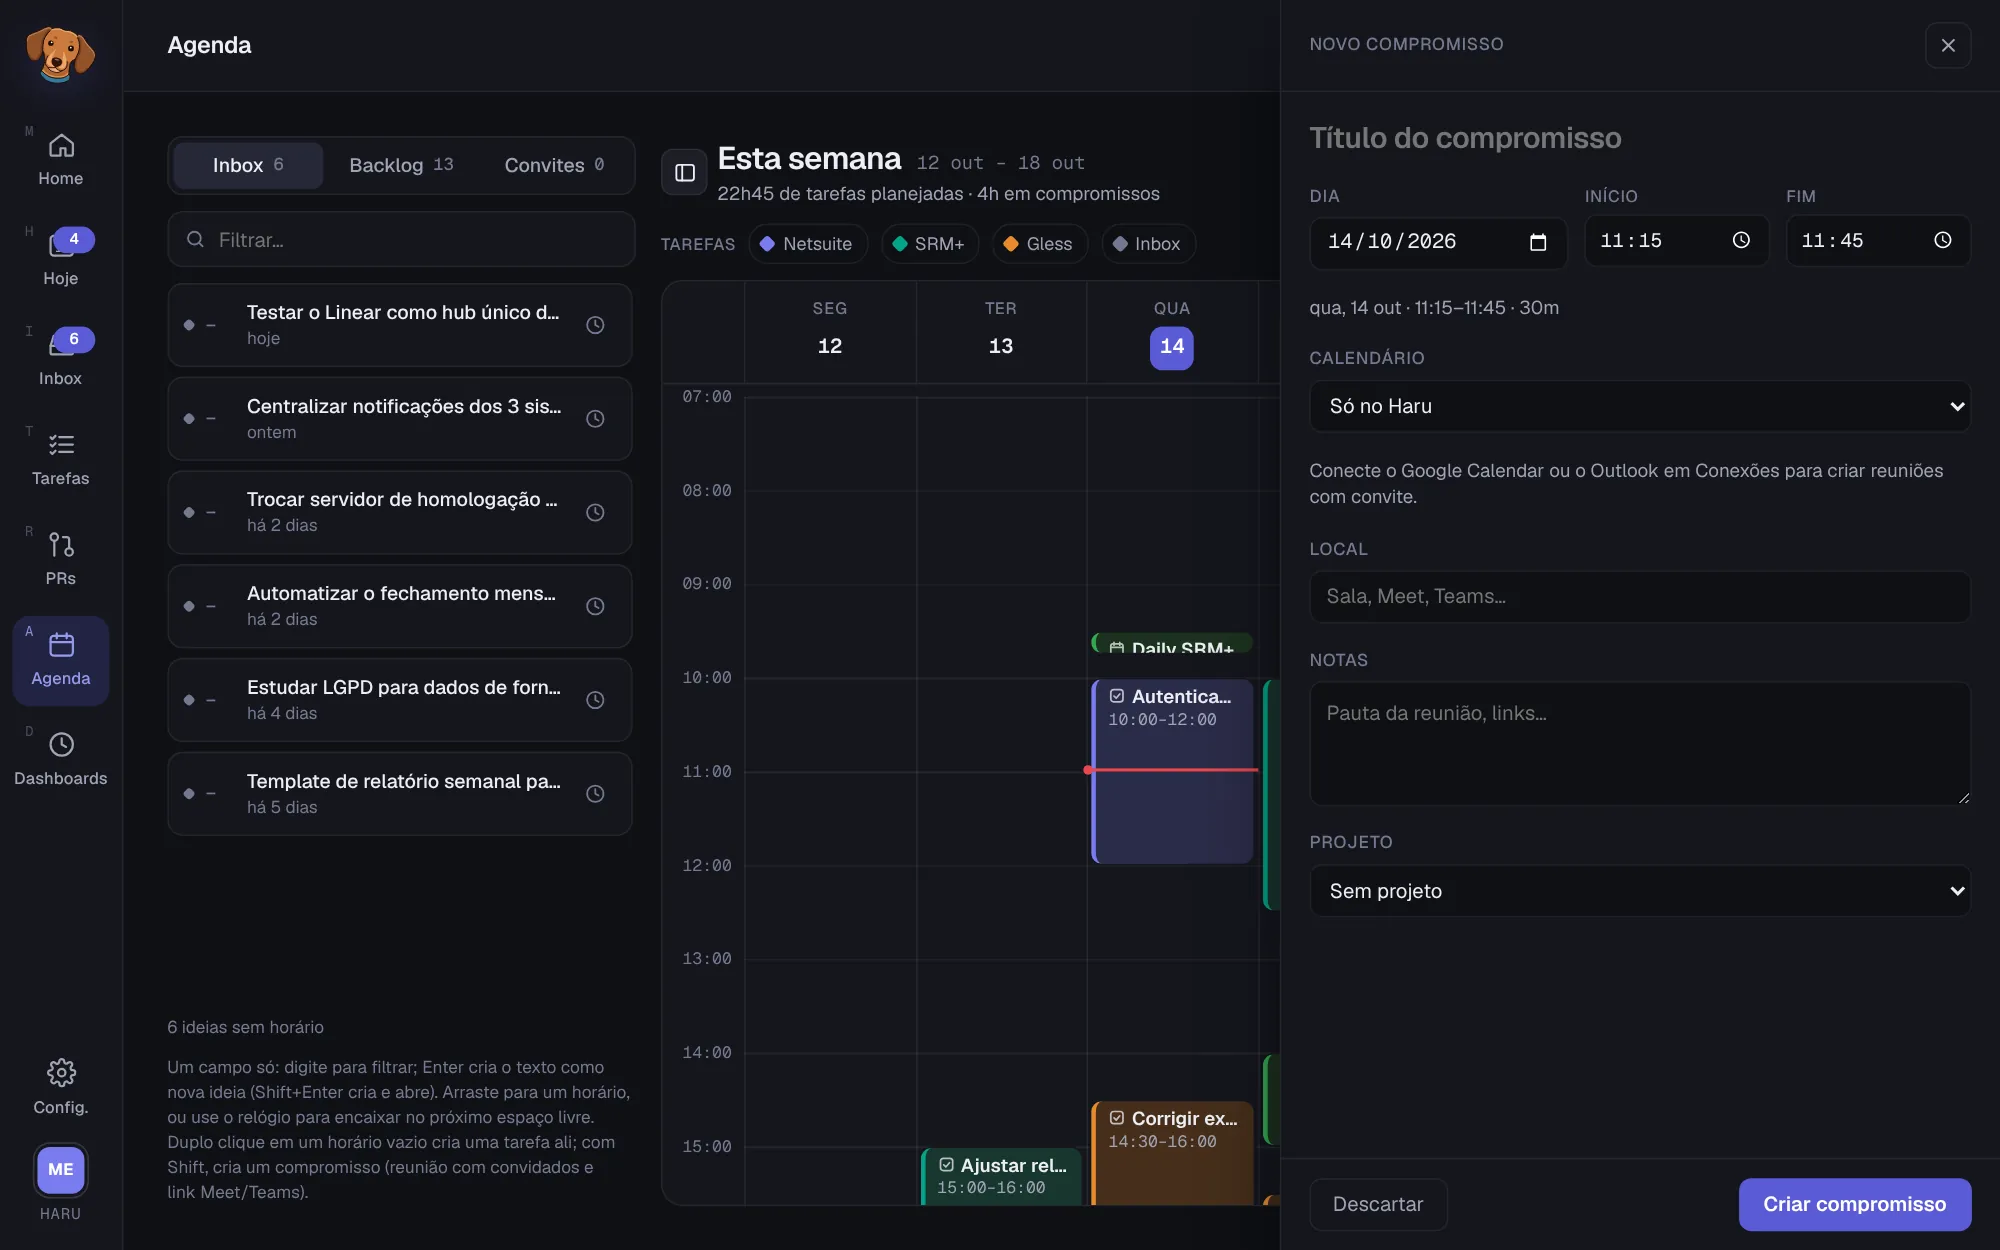Close the Novo Compromisso panel

point(1948,45)
